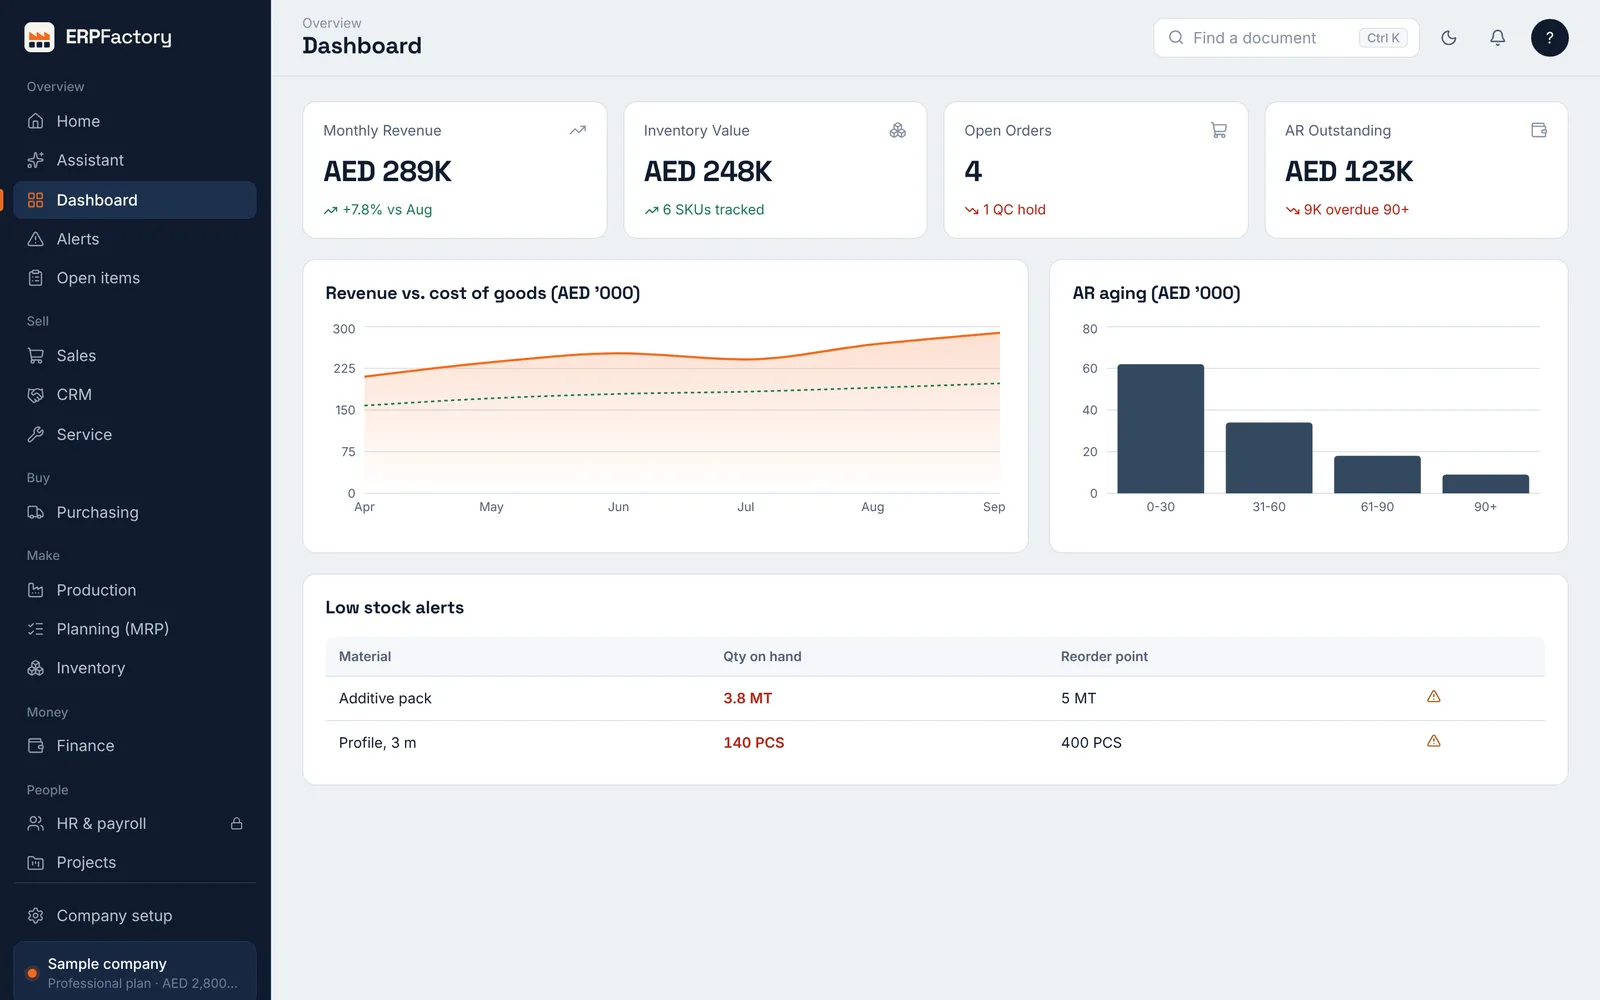
Task: Open the Sample company account switcher
Action: [x=135, y=972]
